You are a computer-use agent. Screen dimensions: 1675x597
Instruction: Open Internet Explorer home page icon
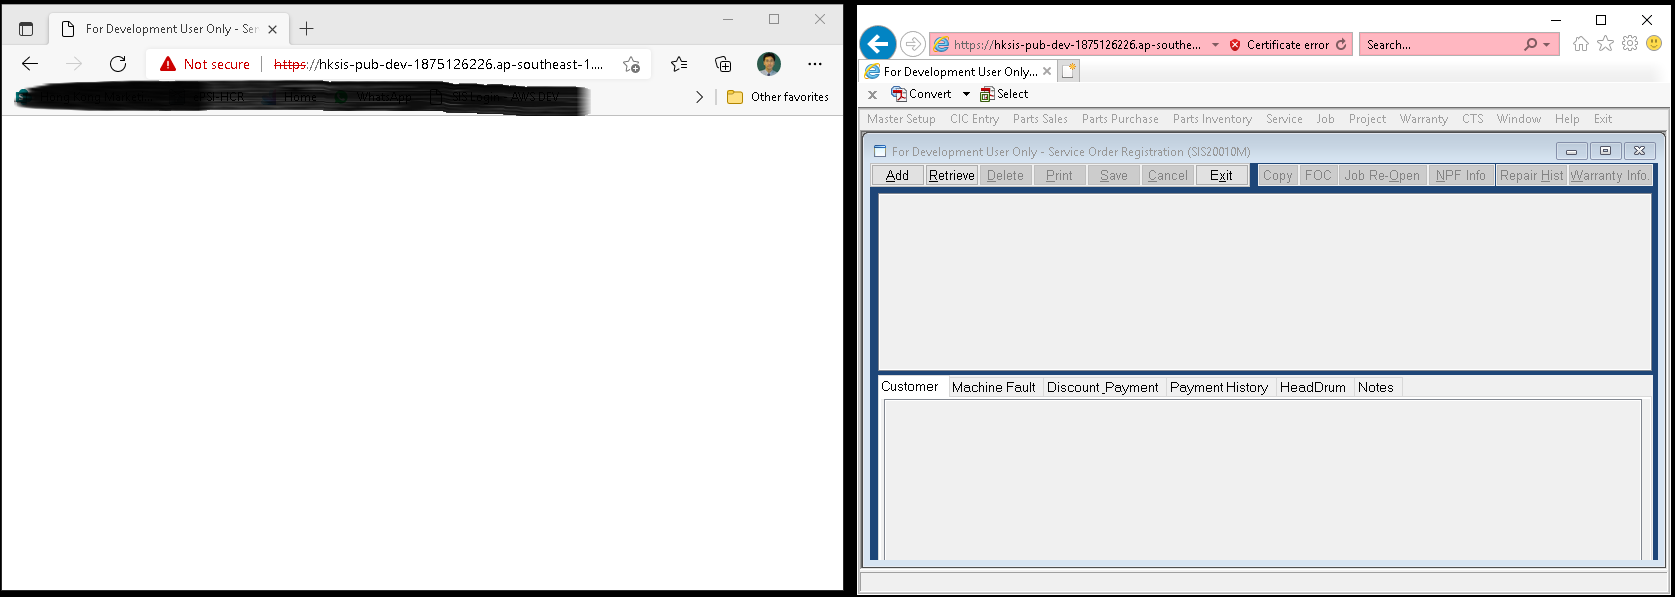coord(1580,44)
